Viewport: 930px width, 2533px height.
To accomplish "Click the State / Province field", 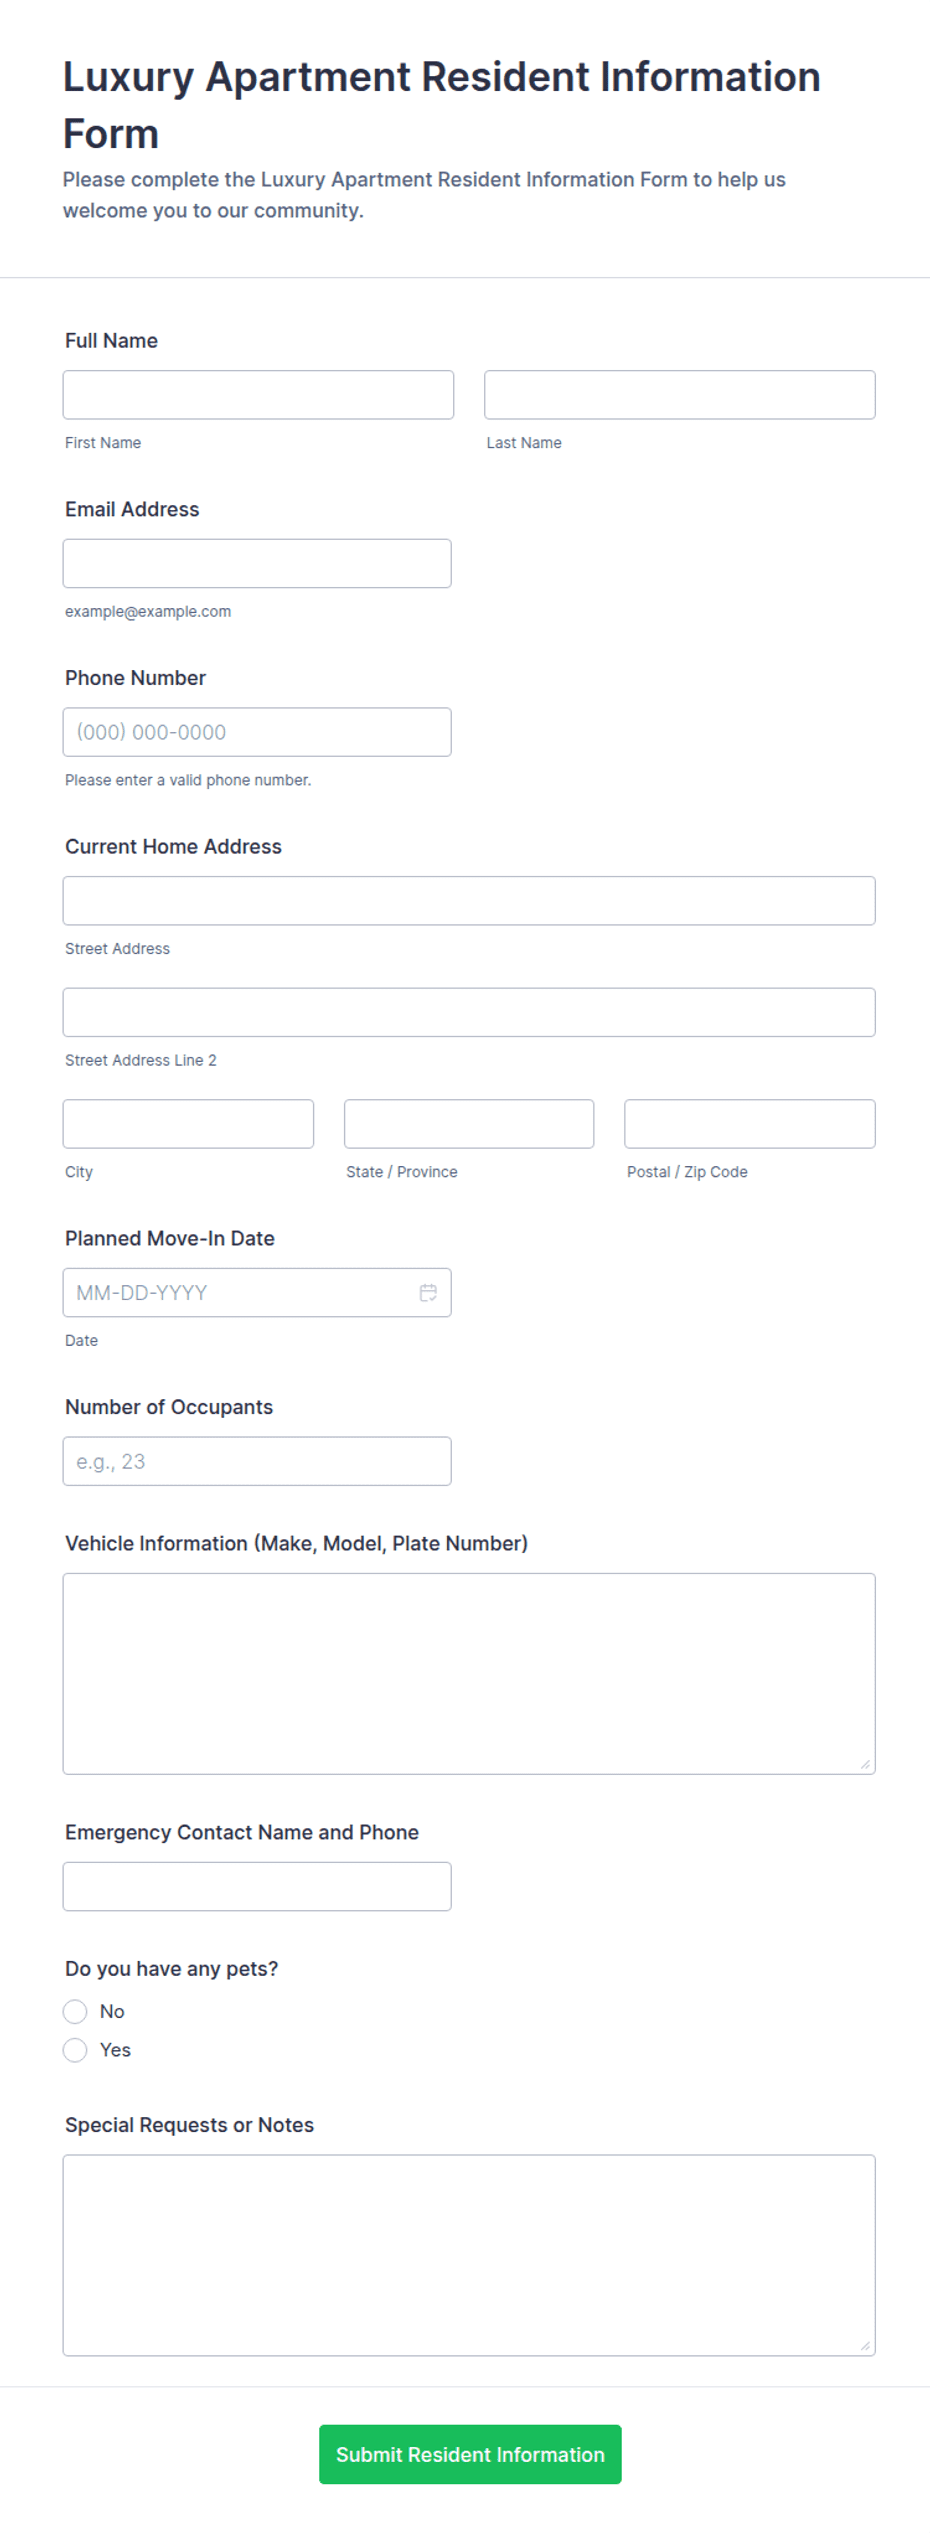I will 469,1124.
